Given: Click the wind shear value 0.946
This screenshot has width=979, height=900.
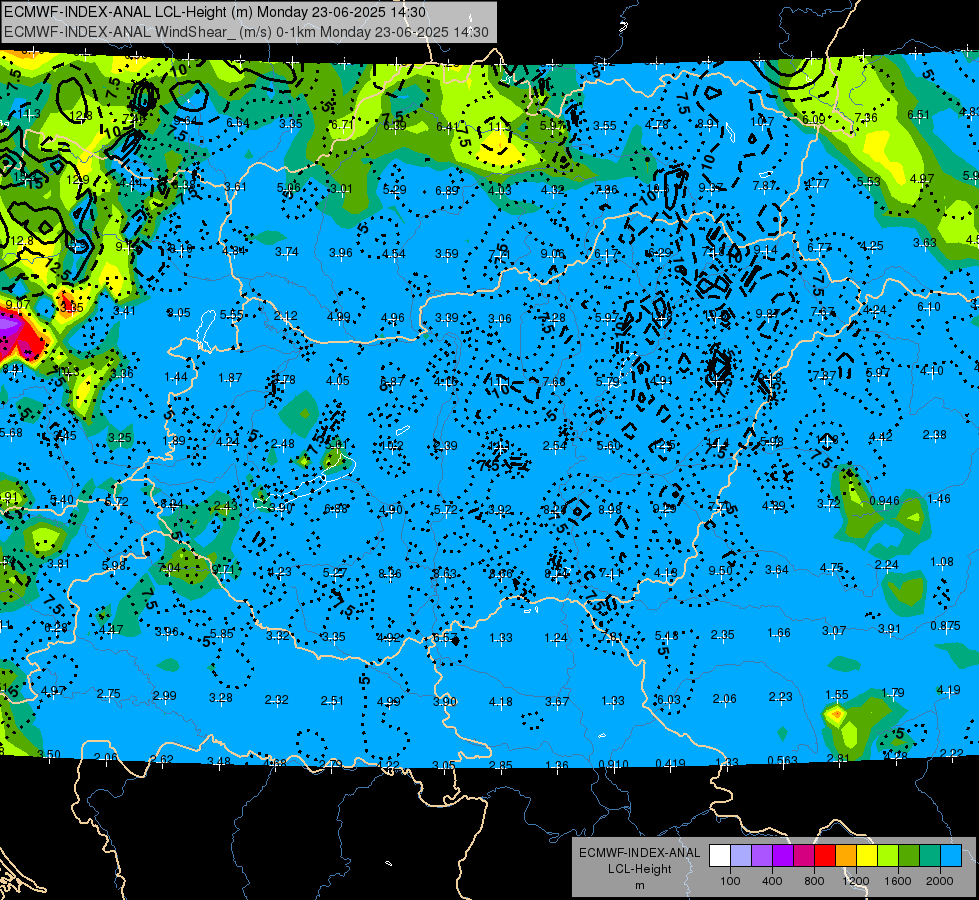Looking at the screenshot, I should pyautogui.click(x=884, y=500).
